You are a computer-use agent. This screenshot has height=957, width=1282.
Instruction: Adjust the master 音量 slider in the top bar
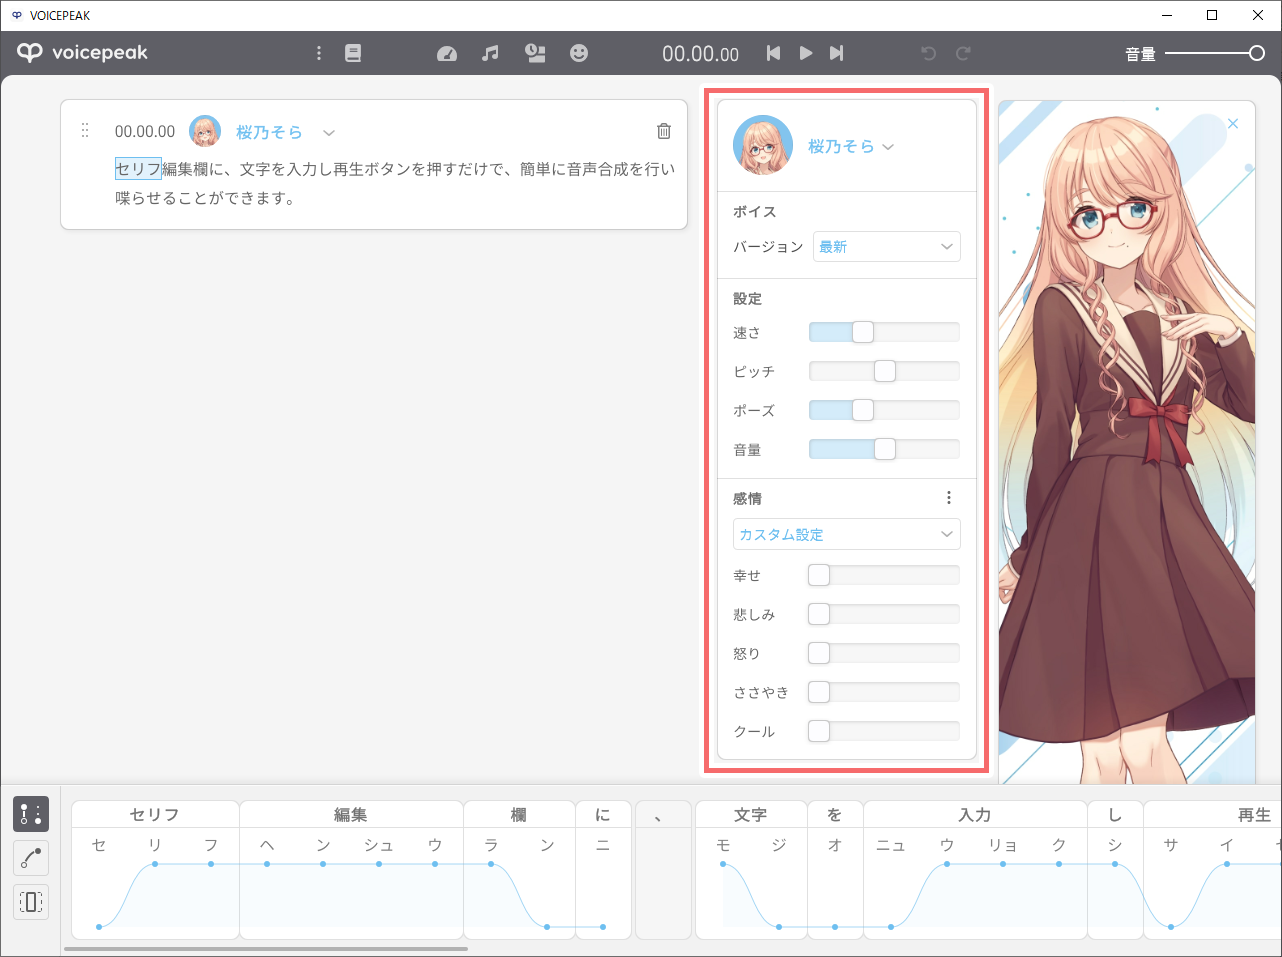coord(1215,53)
